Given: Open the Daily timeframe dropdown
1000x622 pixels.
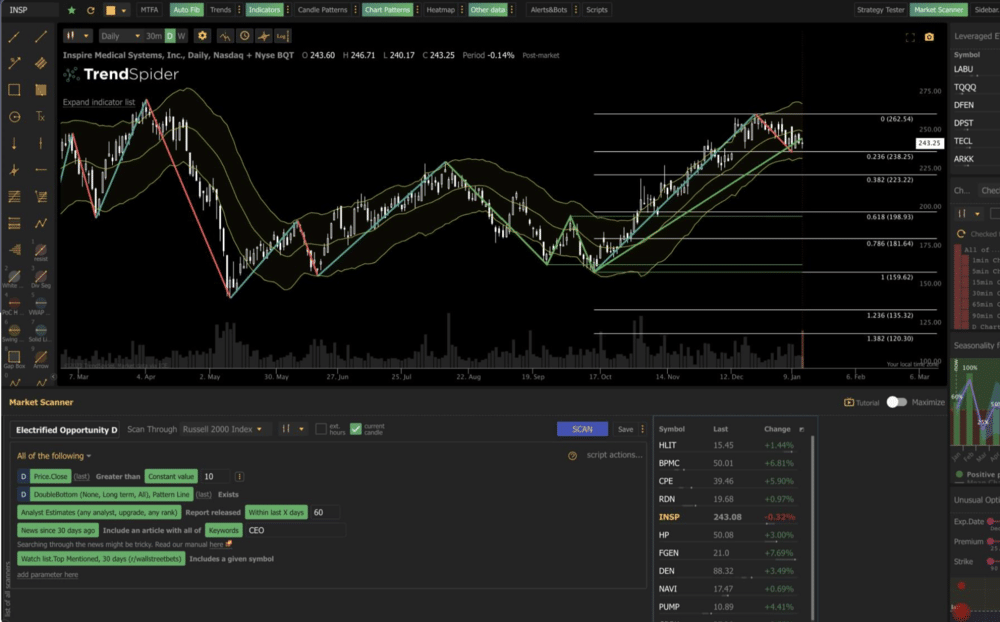Looking at the screenshot, I should pos(120,36).
